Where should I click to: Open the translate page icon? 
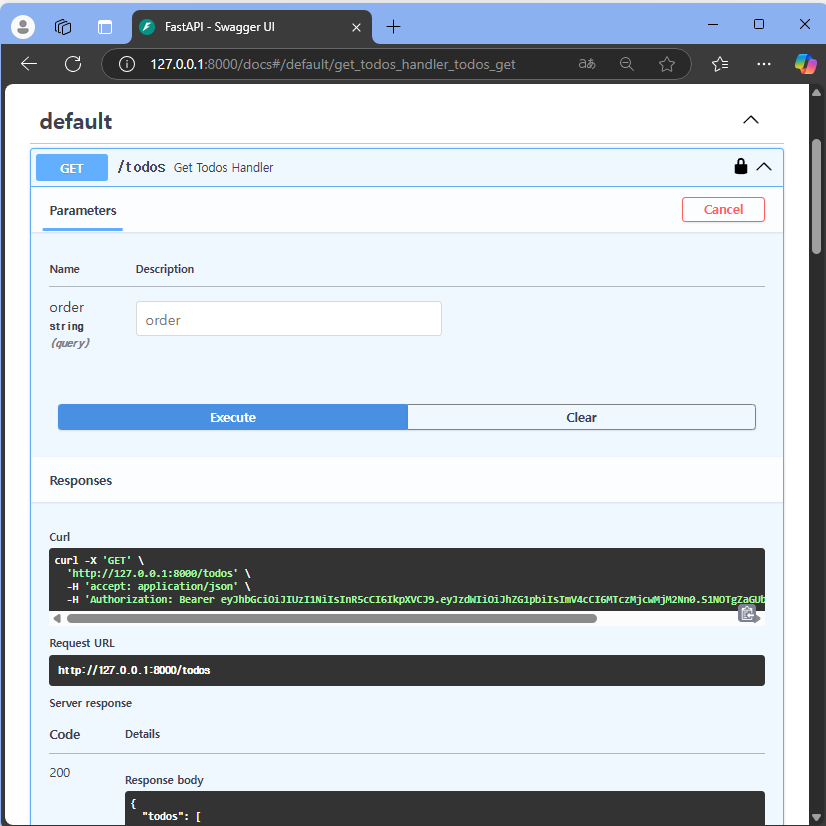coord(586,64)
